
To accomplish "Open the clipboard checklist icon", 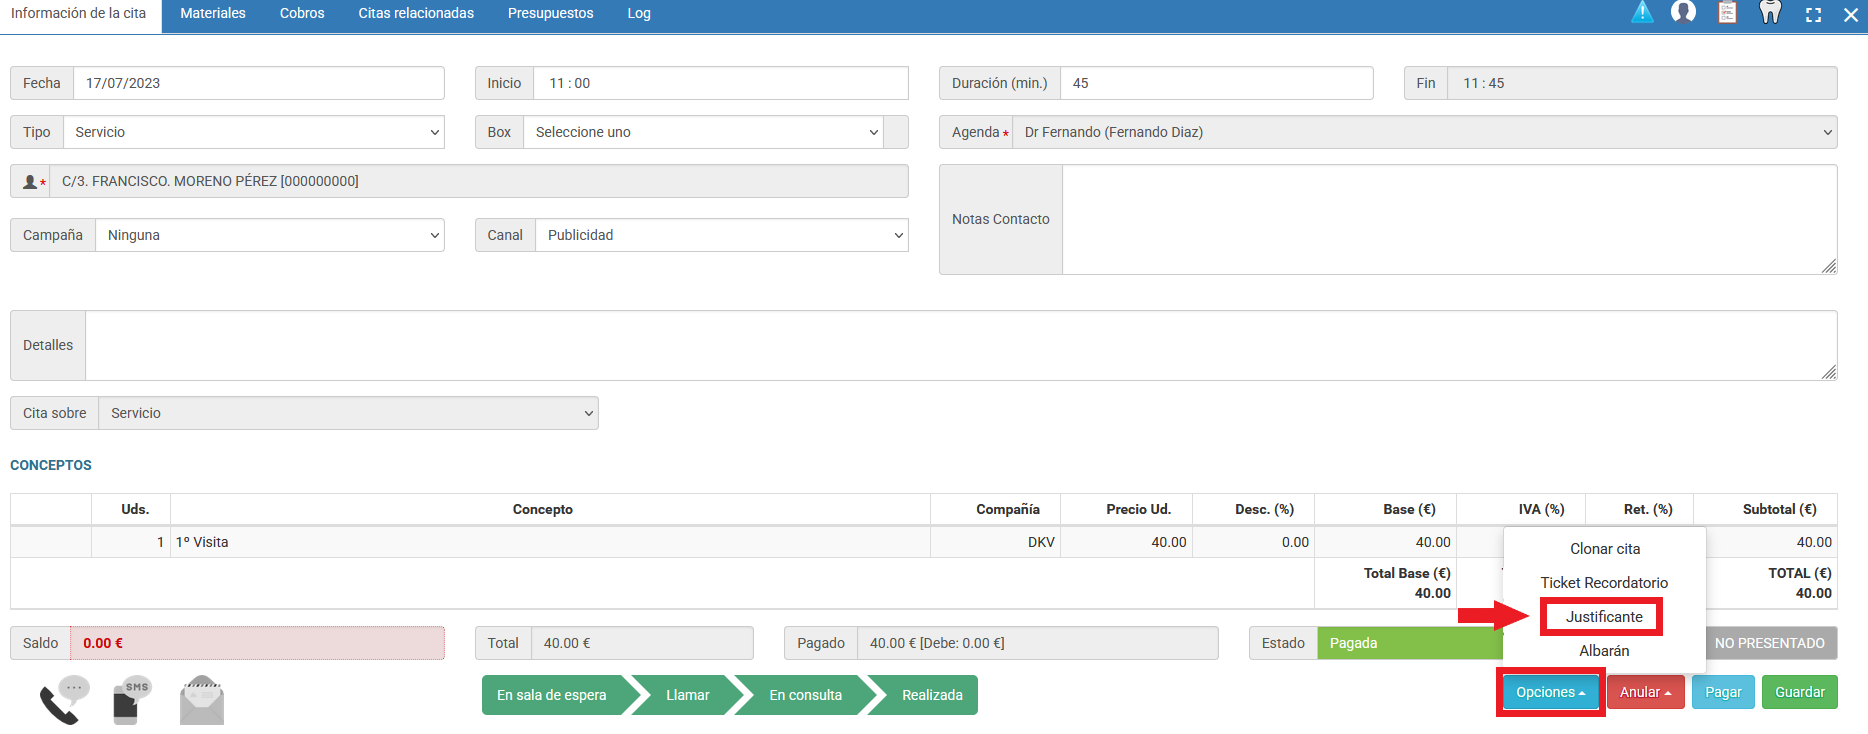I will (1727, 13).
